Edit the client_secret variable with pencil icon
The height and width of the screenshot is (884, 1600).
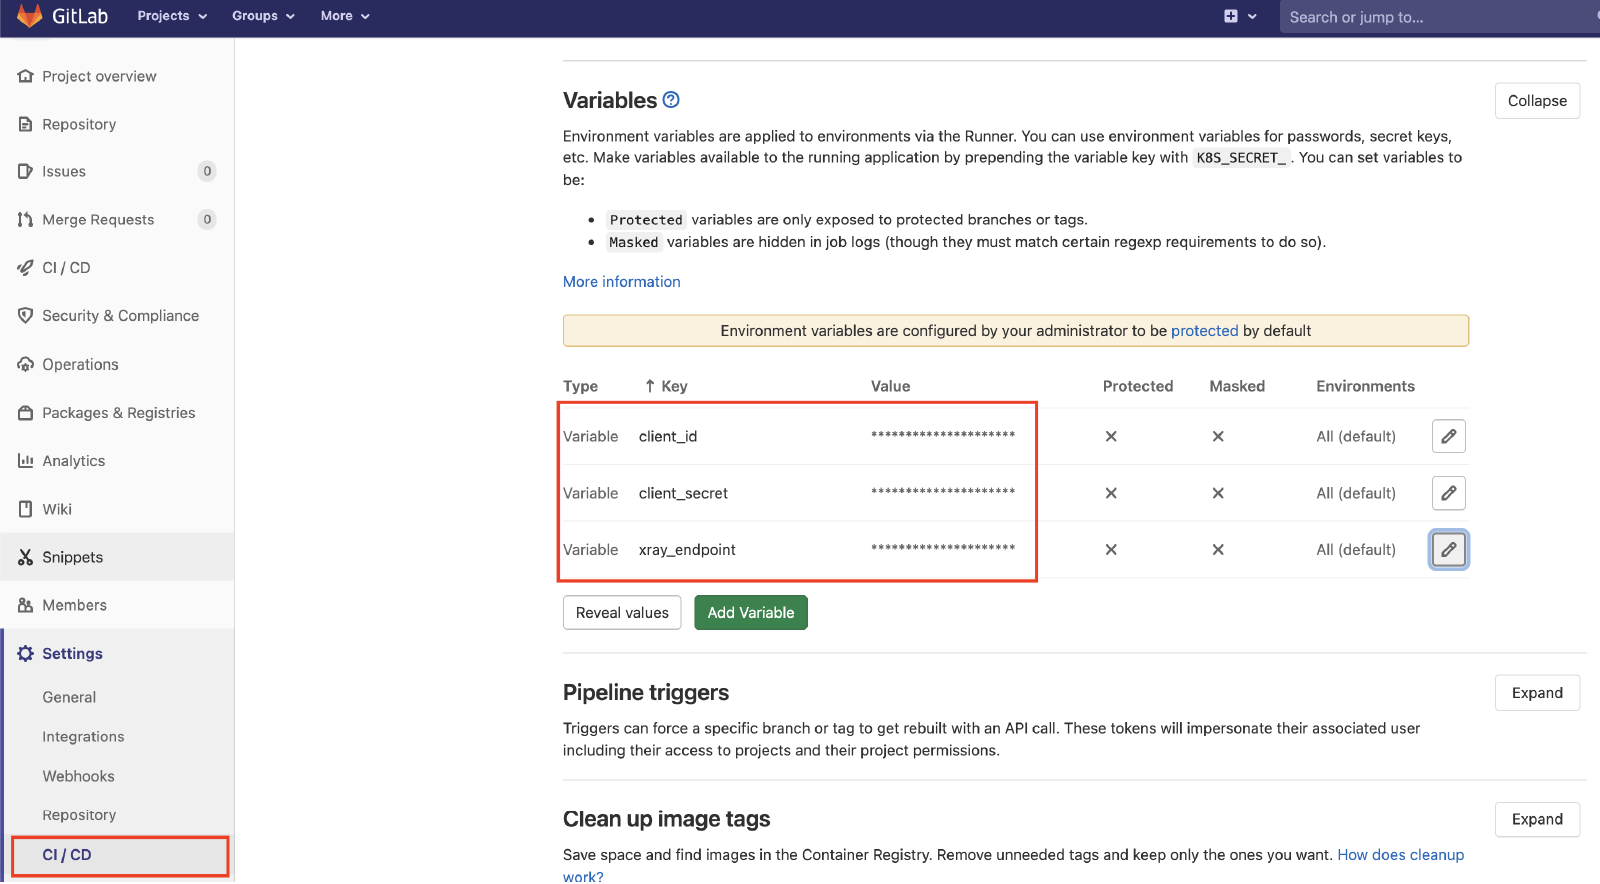[1448, 493]
